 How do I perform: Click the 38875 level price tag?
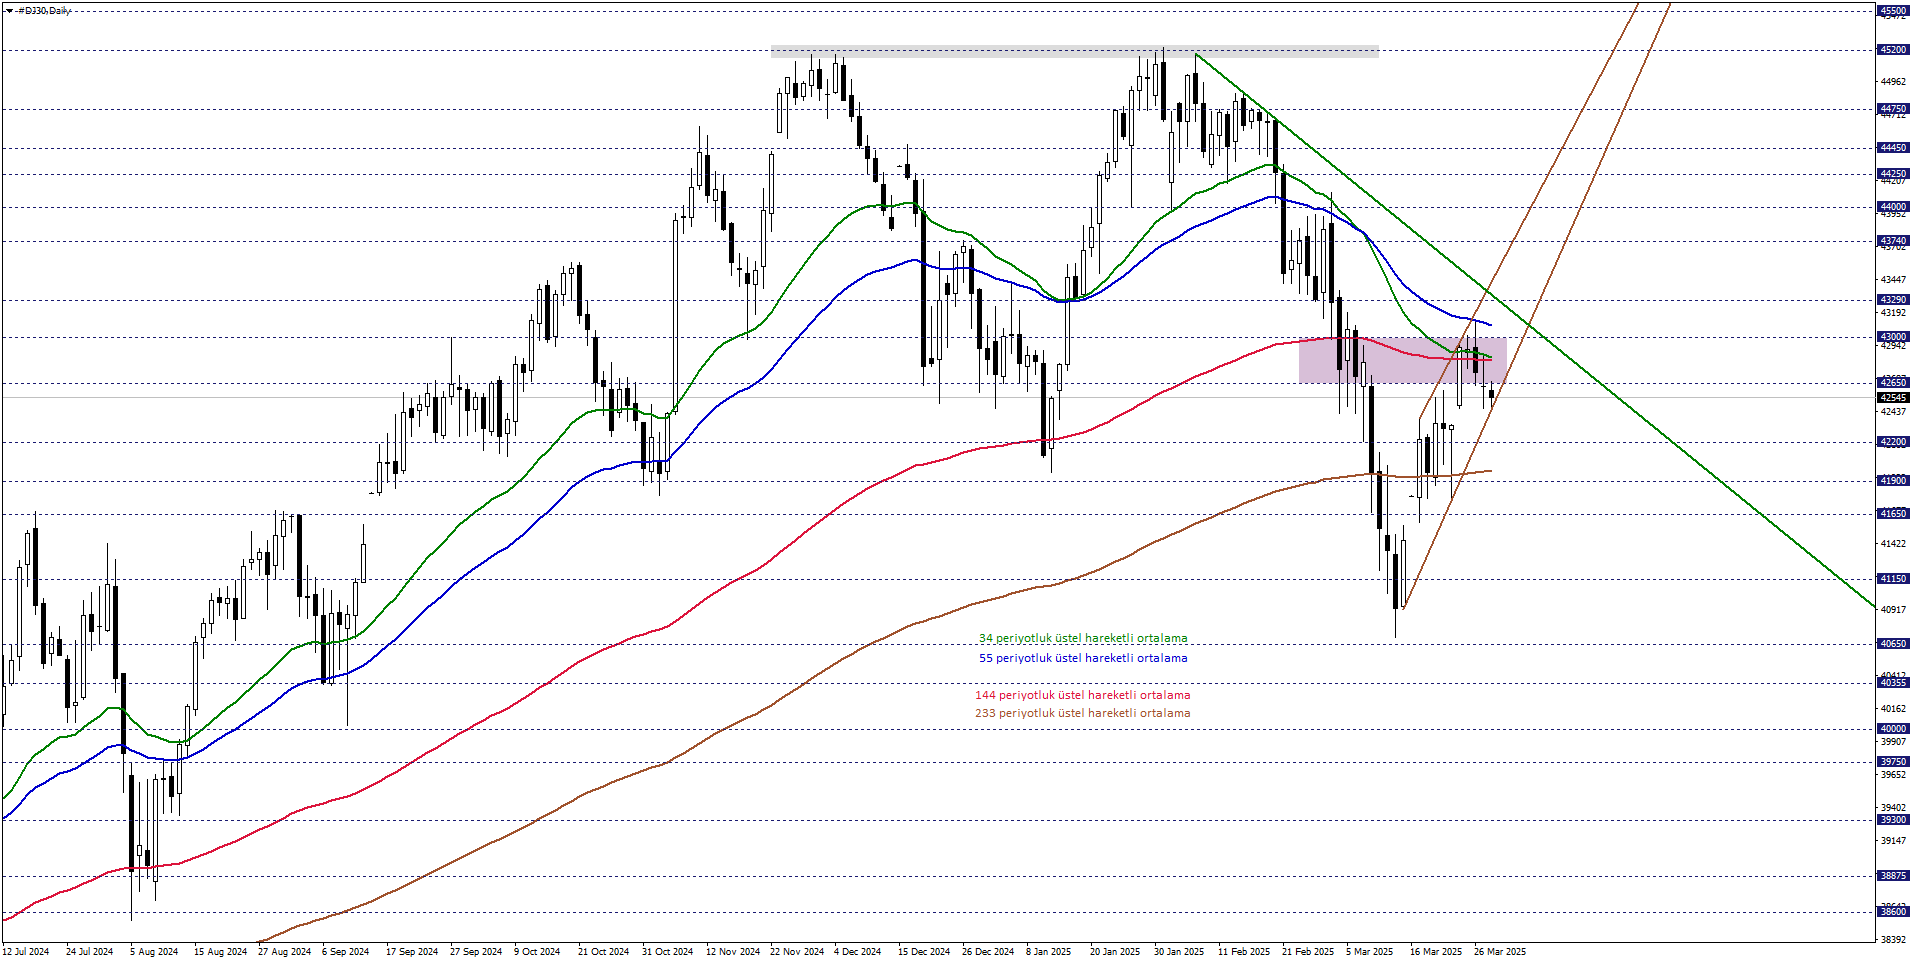click(1893, 876)
